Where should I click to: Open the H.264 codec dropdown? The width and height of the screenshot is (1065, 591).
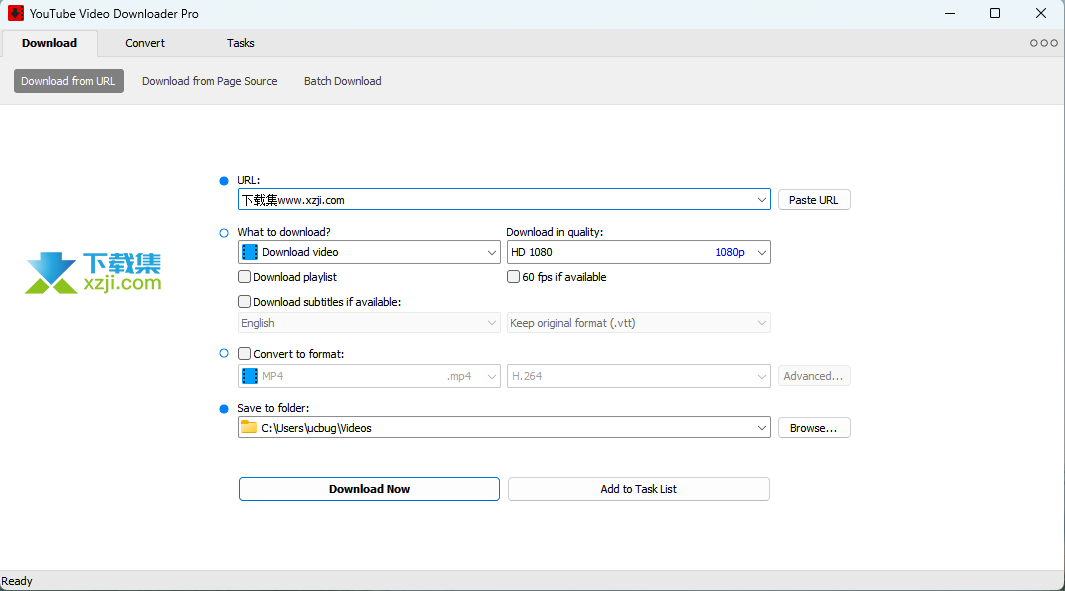(638, 376)
